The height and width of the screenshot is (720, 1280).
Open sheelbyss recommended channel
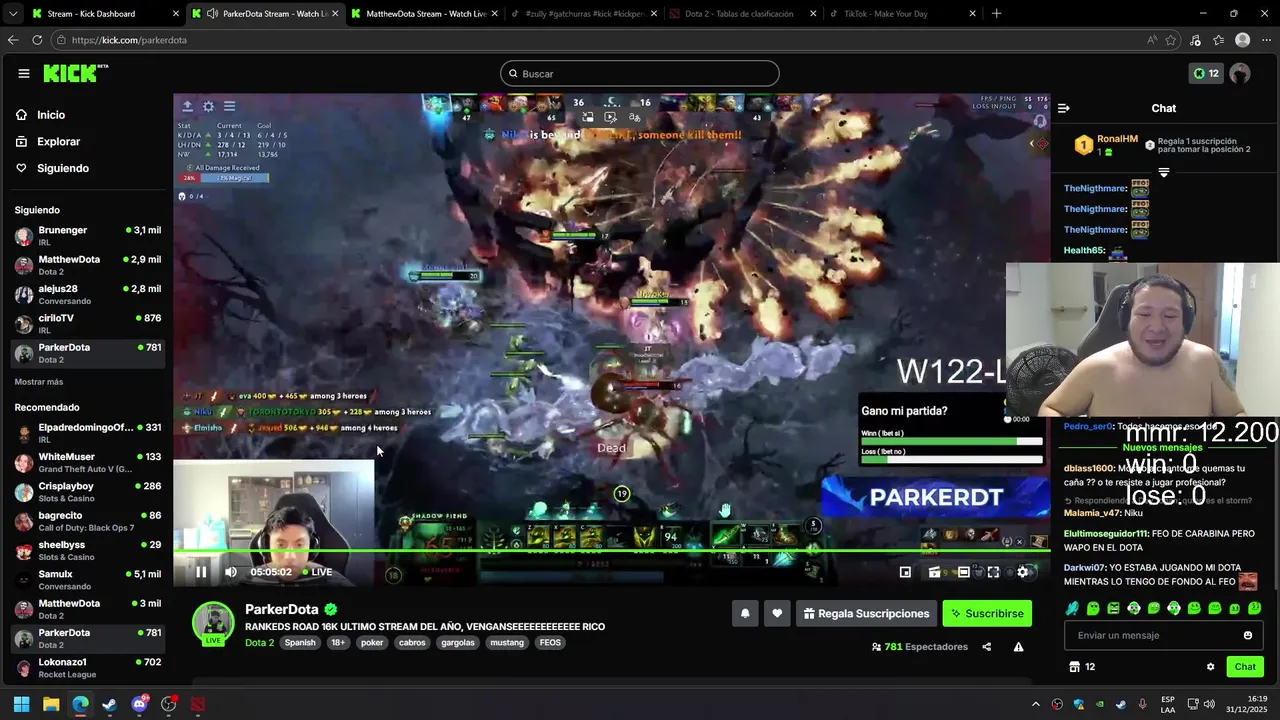click(88, 550)
